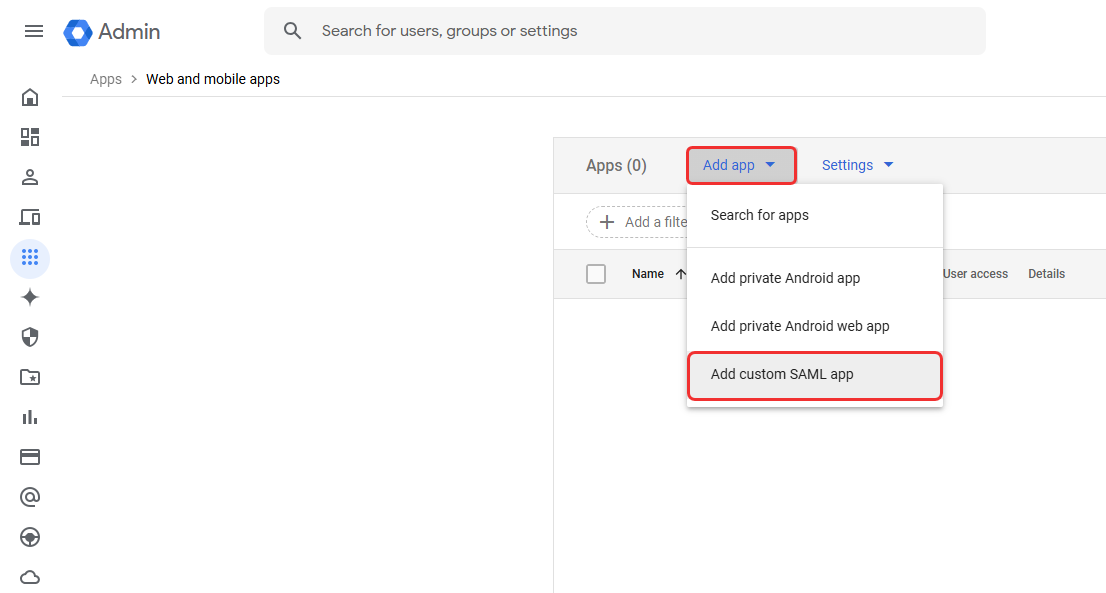
Task: Choose Search for apps menu item
Action: [759, 215]
